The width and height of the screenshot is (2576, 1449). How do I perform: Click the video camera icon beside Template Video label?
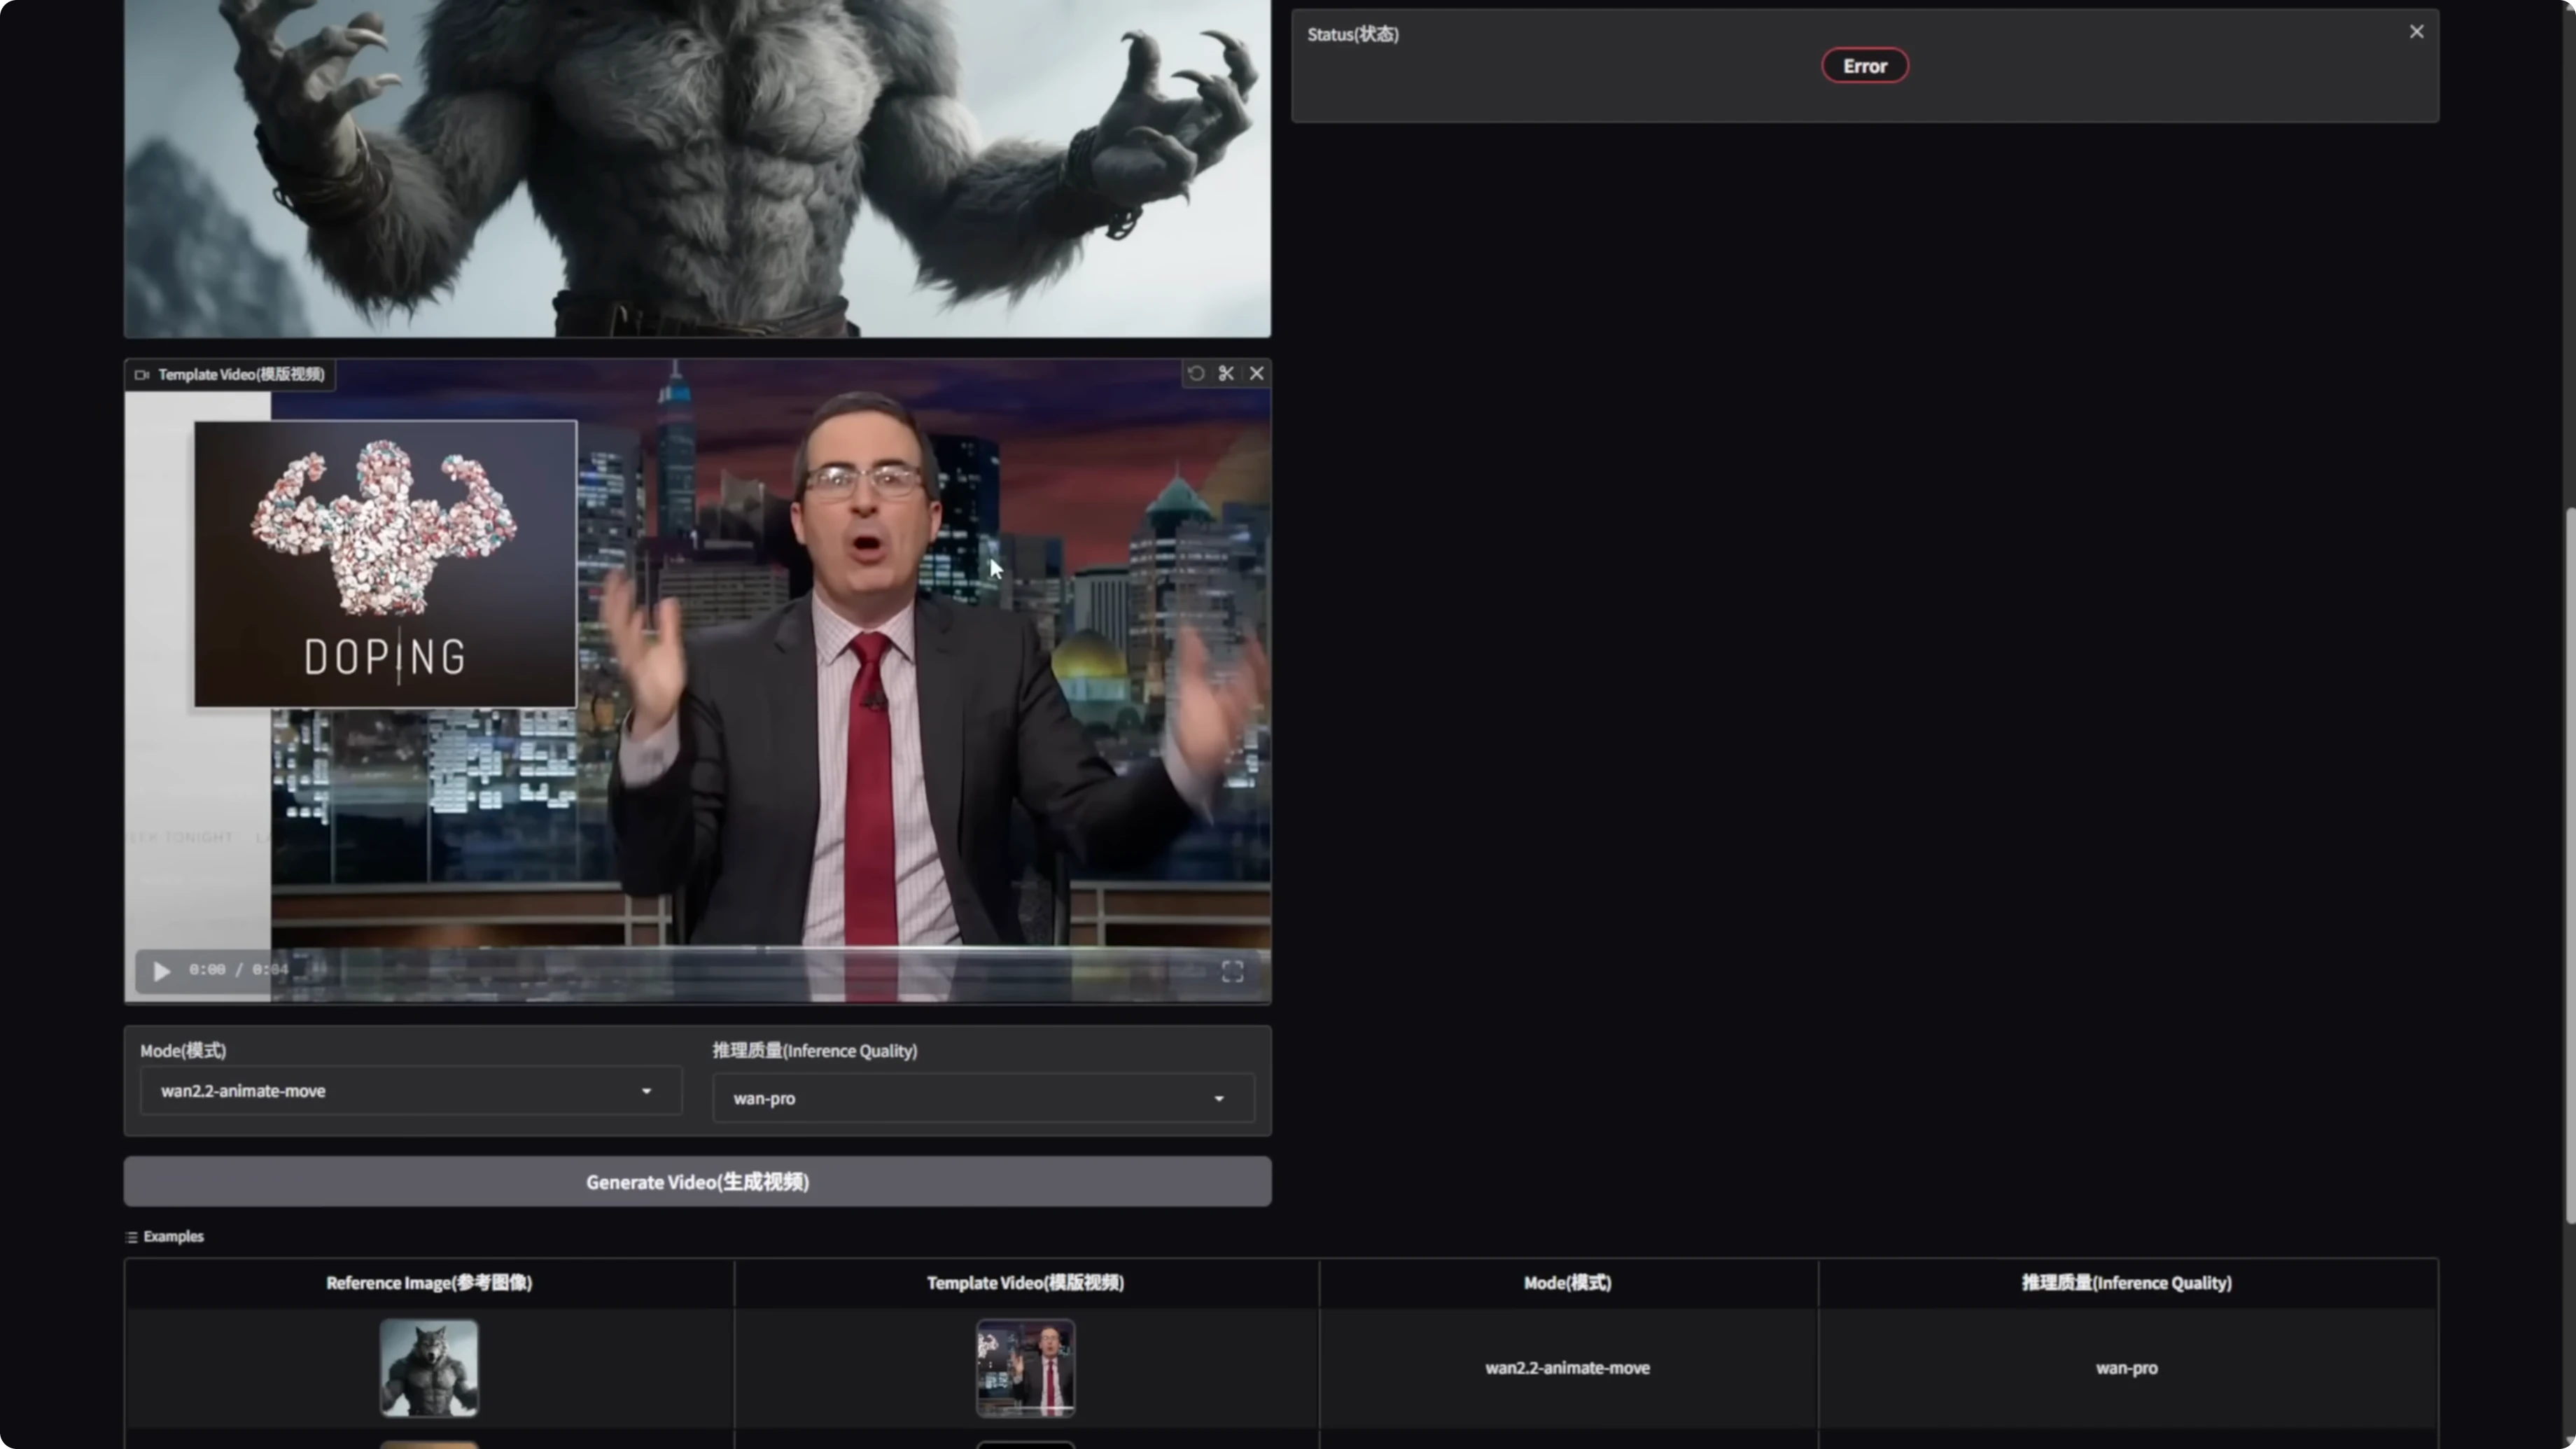141,374
